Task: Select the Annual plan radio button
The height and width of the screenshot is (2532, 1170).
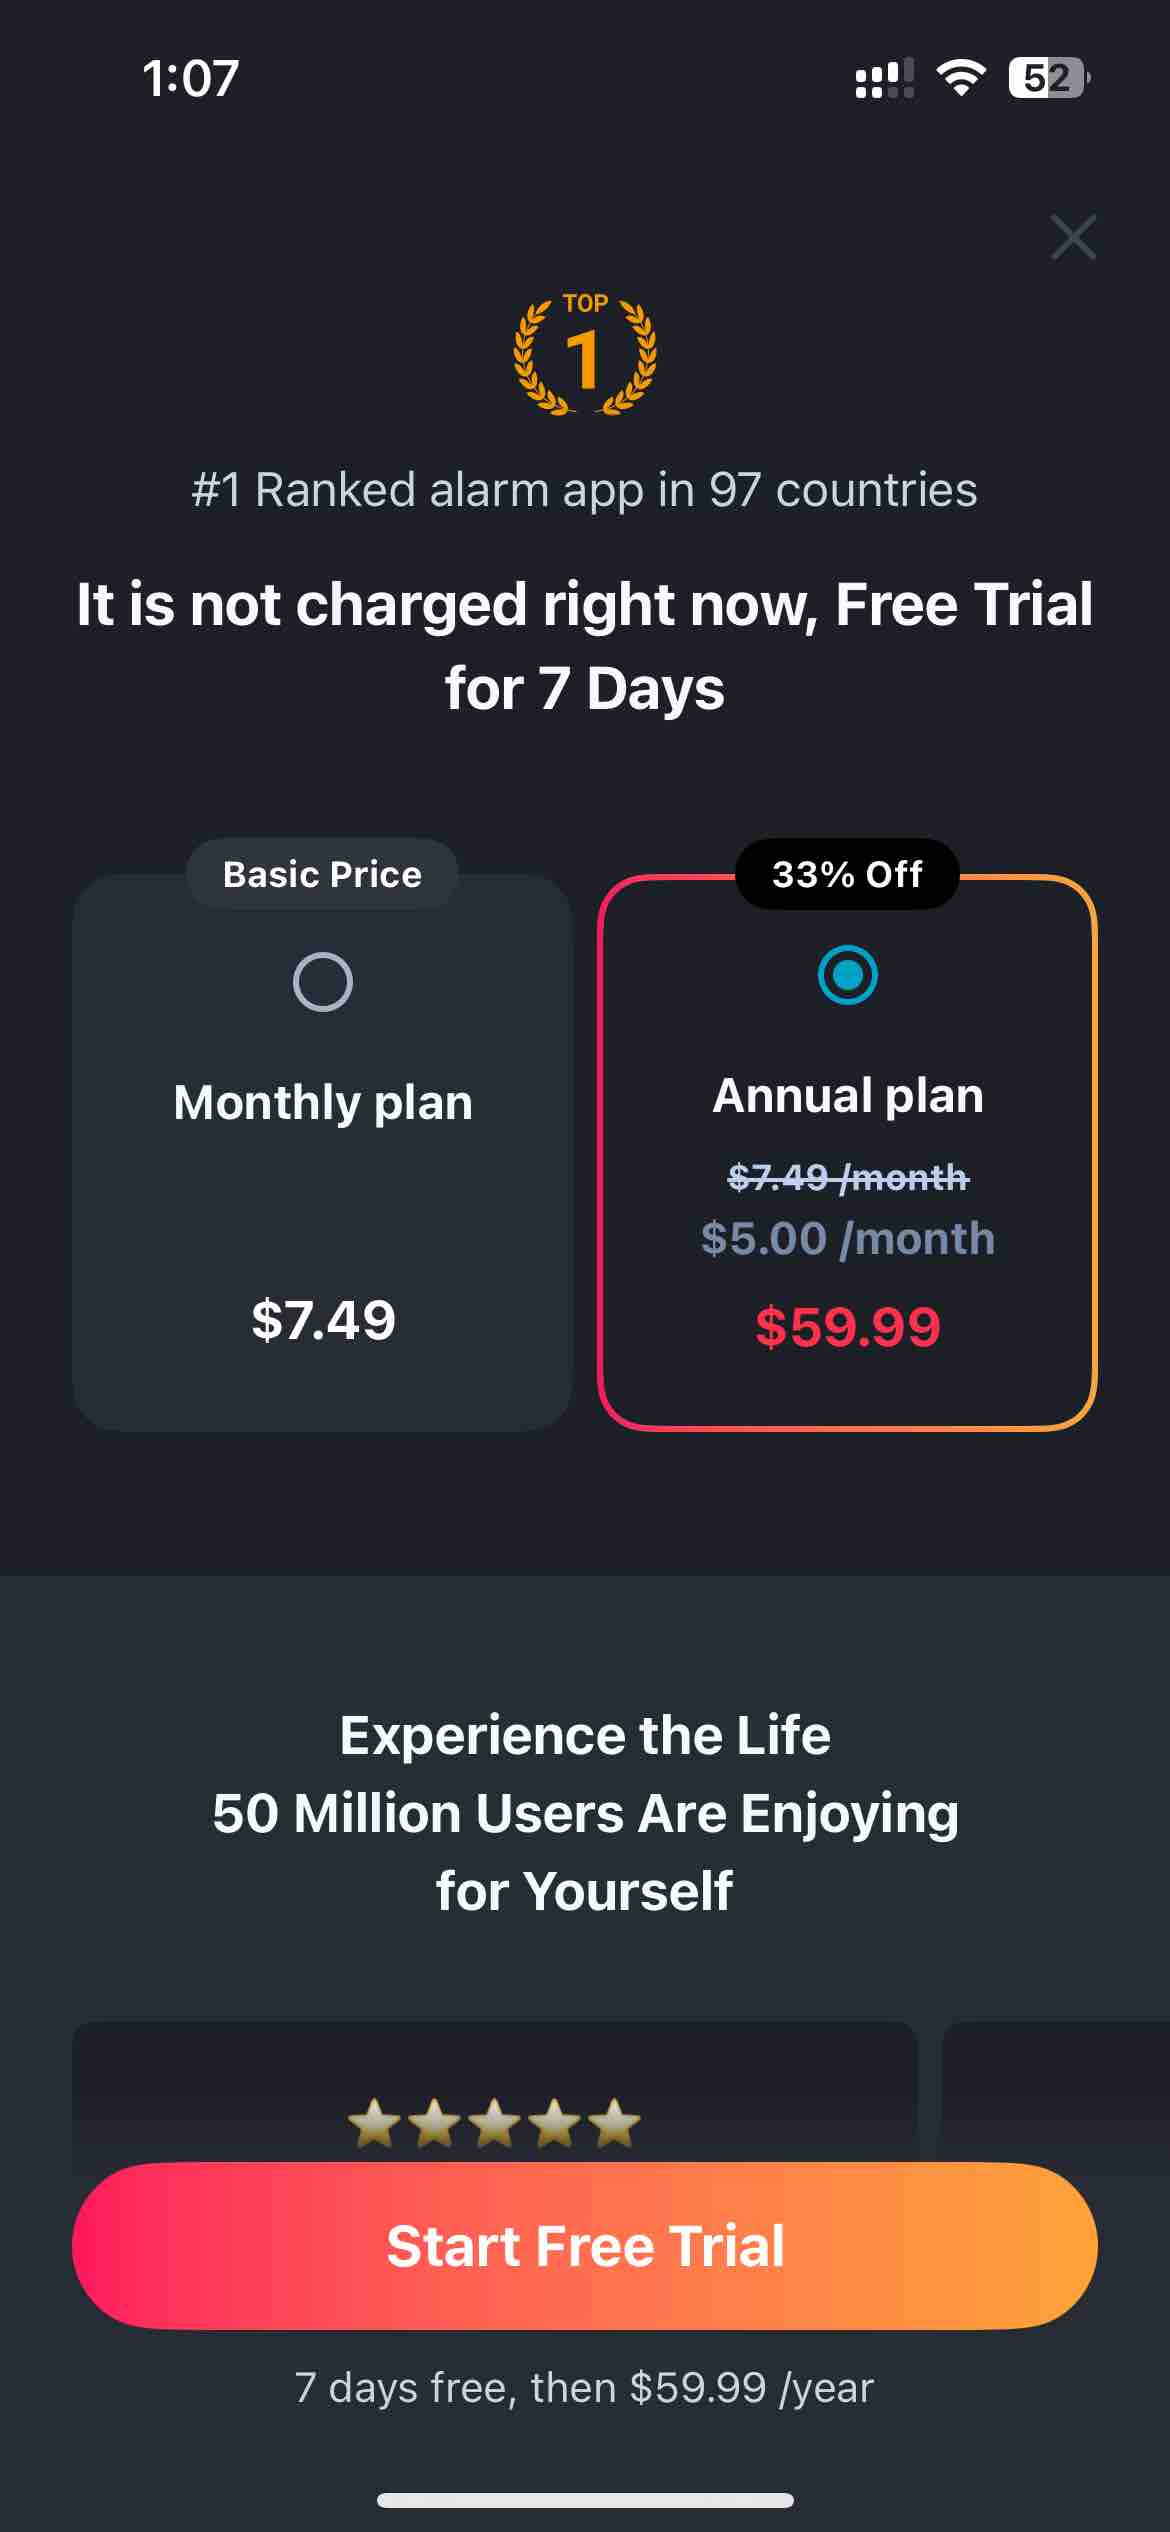Action: 847,974
